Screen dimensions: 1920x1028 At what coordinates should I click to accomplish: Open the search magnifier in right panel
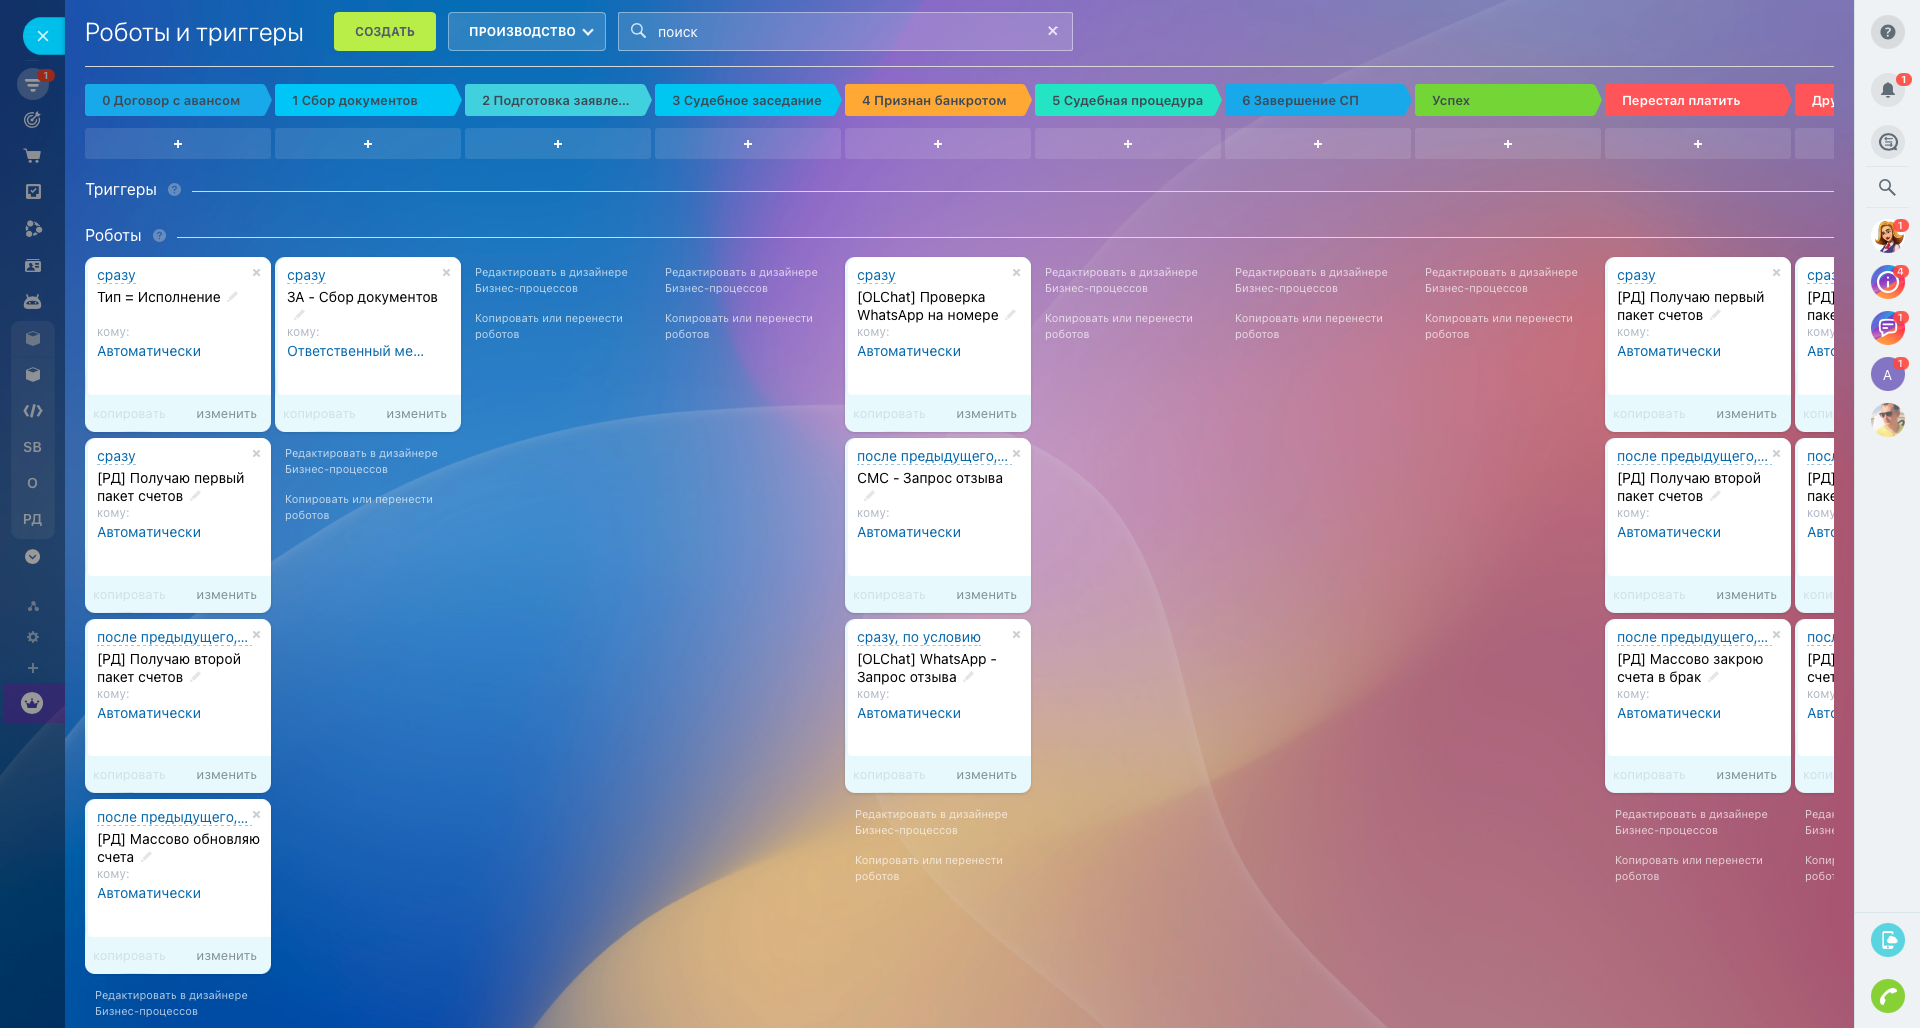tap(1888, 187)
